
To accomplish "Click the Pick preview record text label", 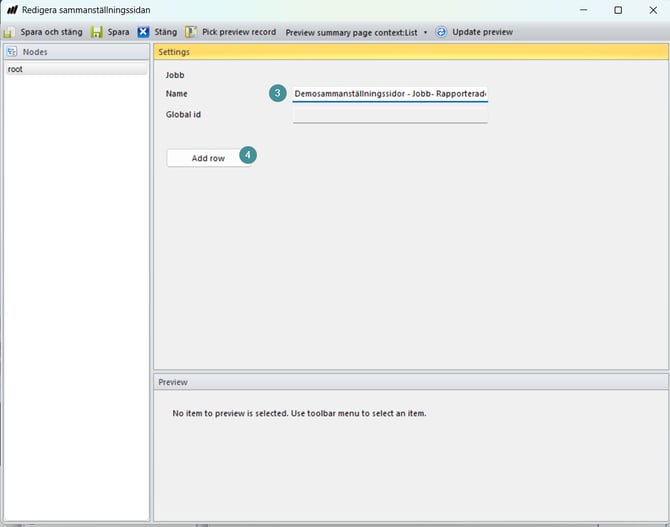I will [239, 32].
